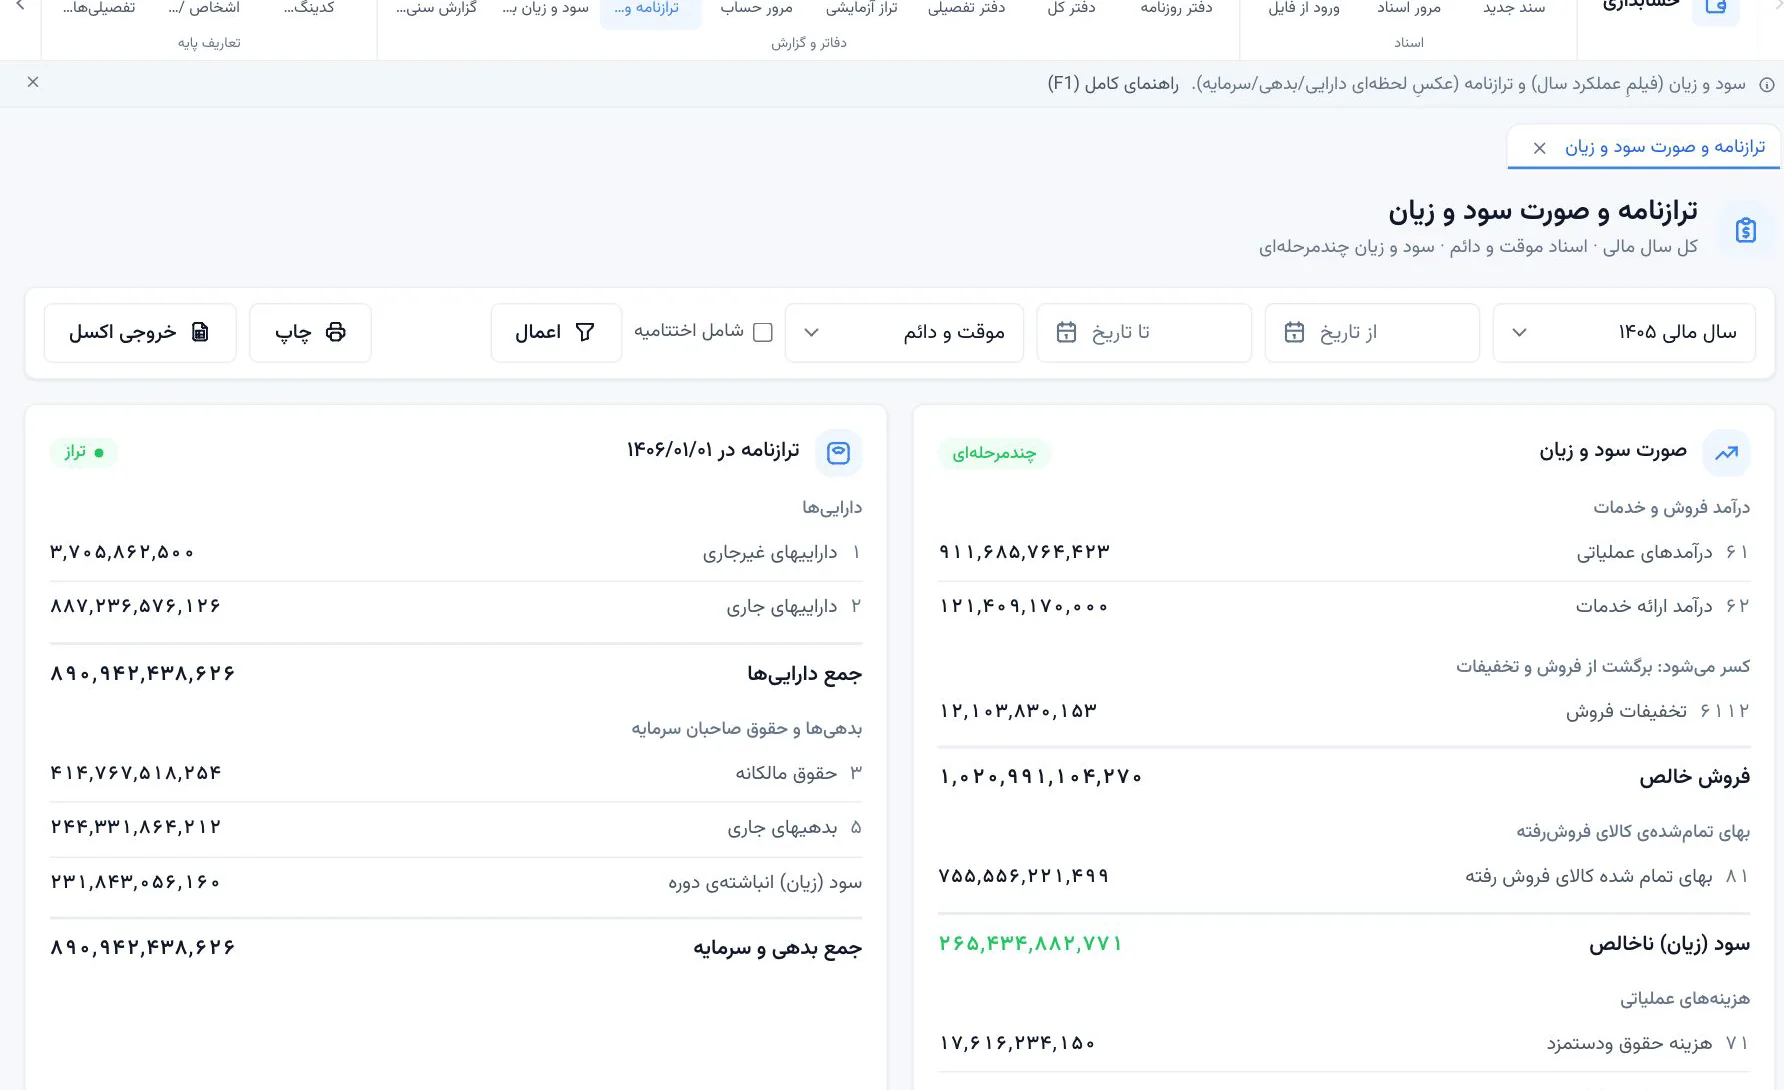Expand the موقت و دائم dropdown
The height and width of the screenshot is (1090, 1784).
[904, 333]
